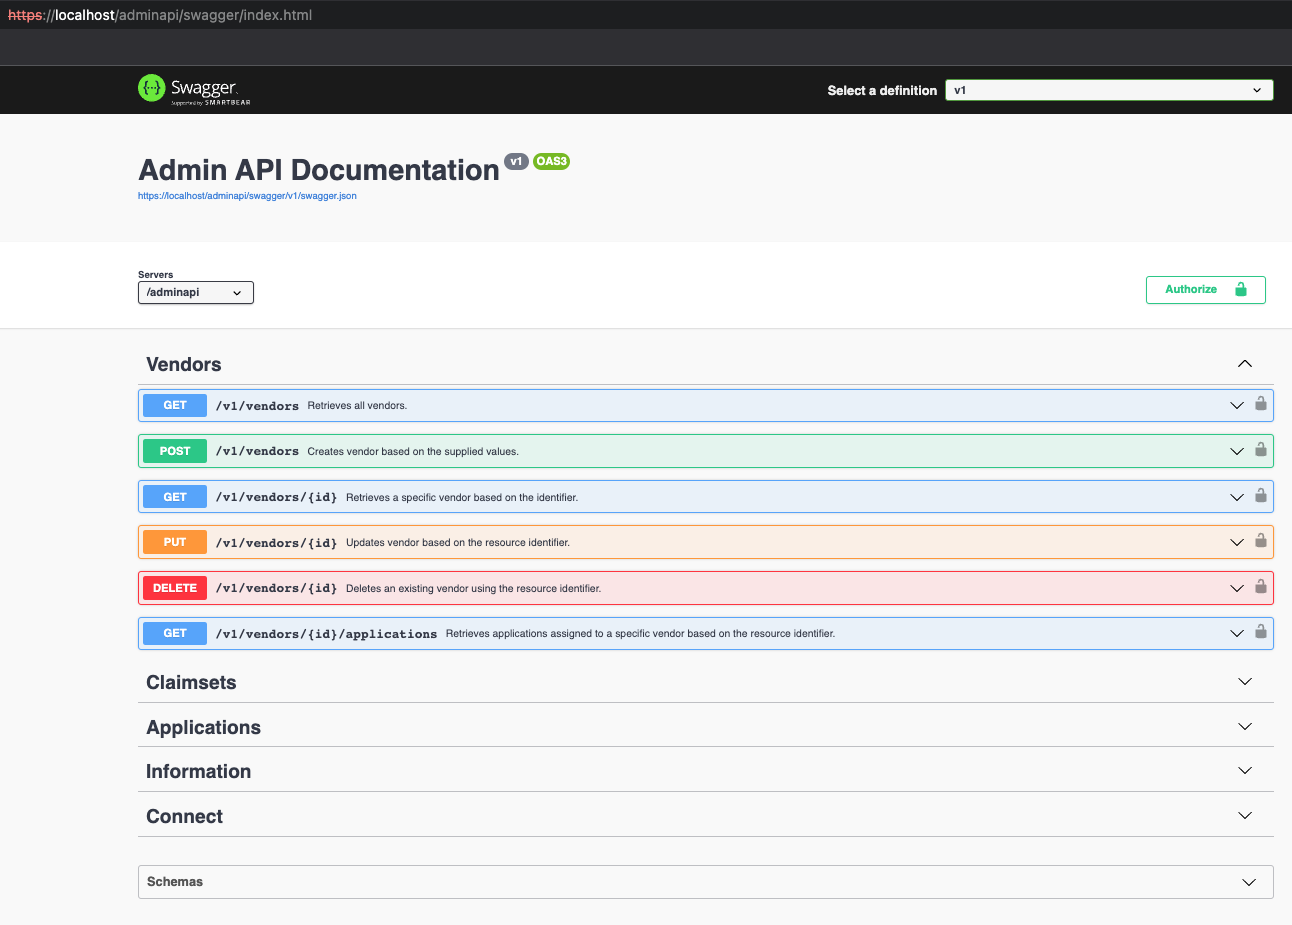
Task: Click text 'Creates vendor based on the supplied values.'
Action: pos(413,452)
